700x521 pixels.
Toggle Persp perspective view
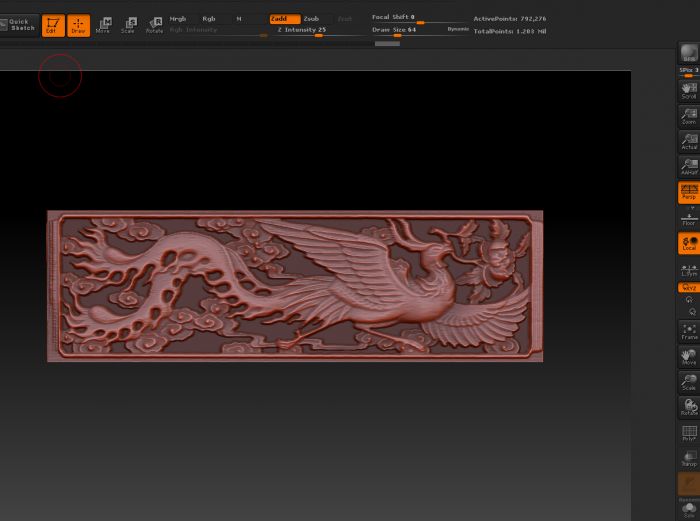tap(689, 192)
